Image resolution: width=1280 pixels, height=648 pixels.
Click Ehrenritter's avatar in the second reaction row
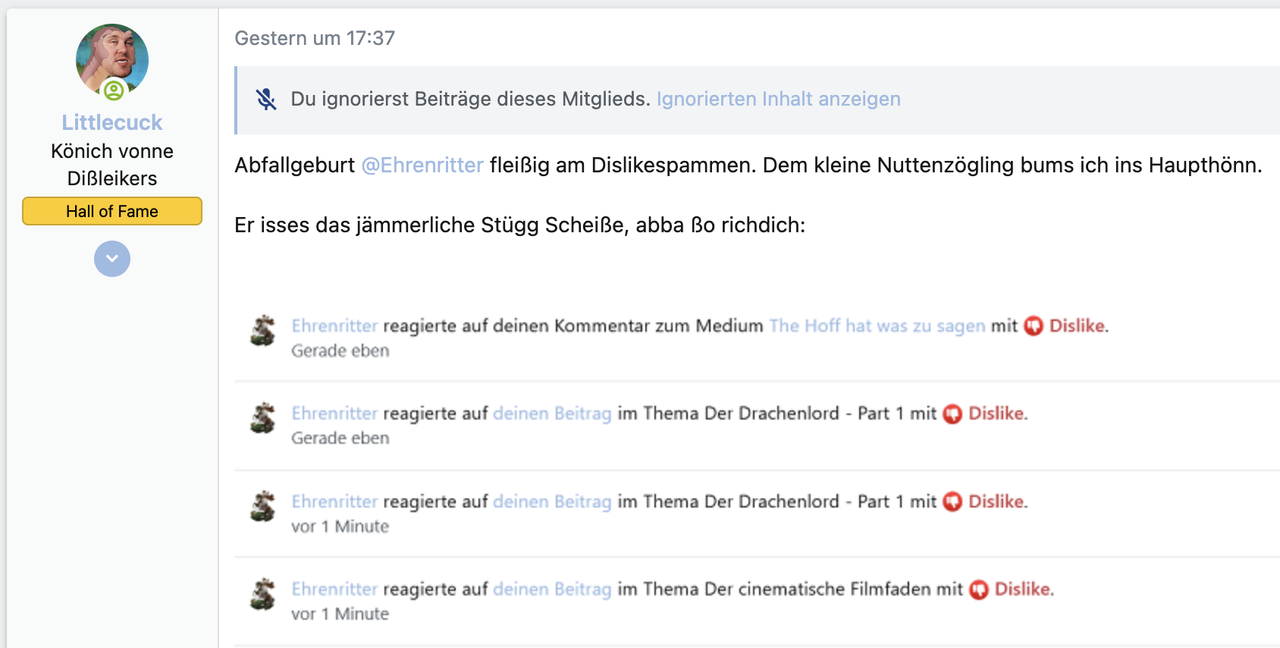[263, 417]
